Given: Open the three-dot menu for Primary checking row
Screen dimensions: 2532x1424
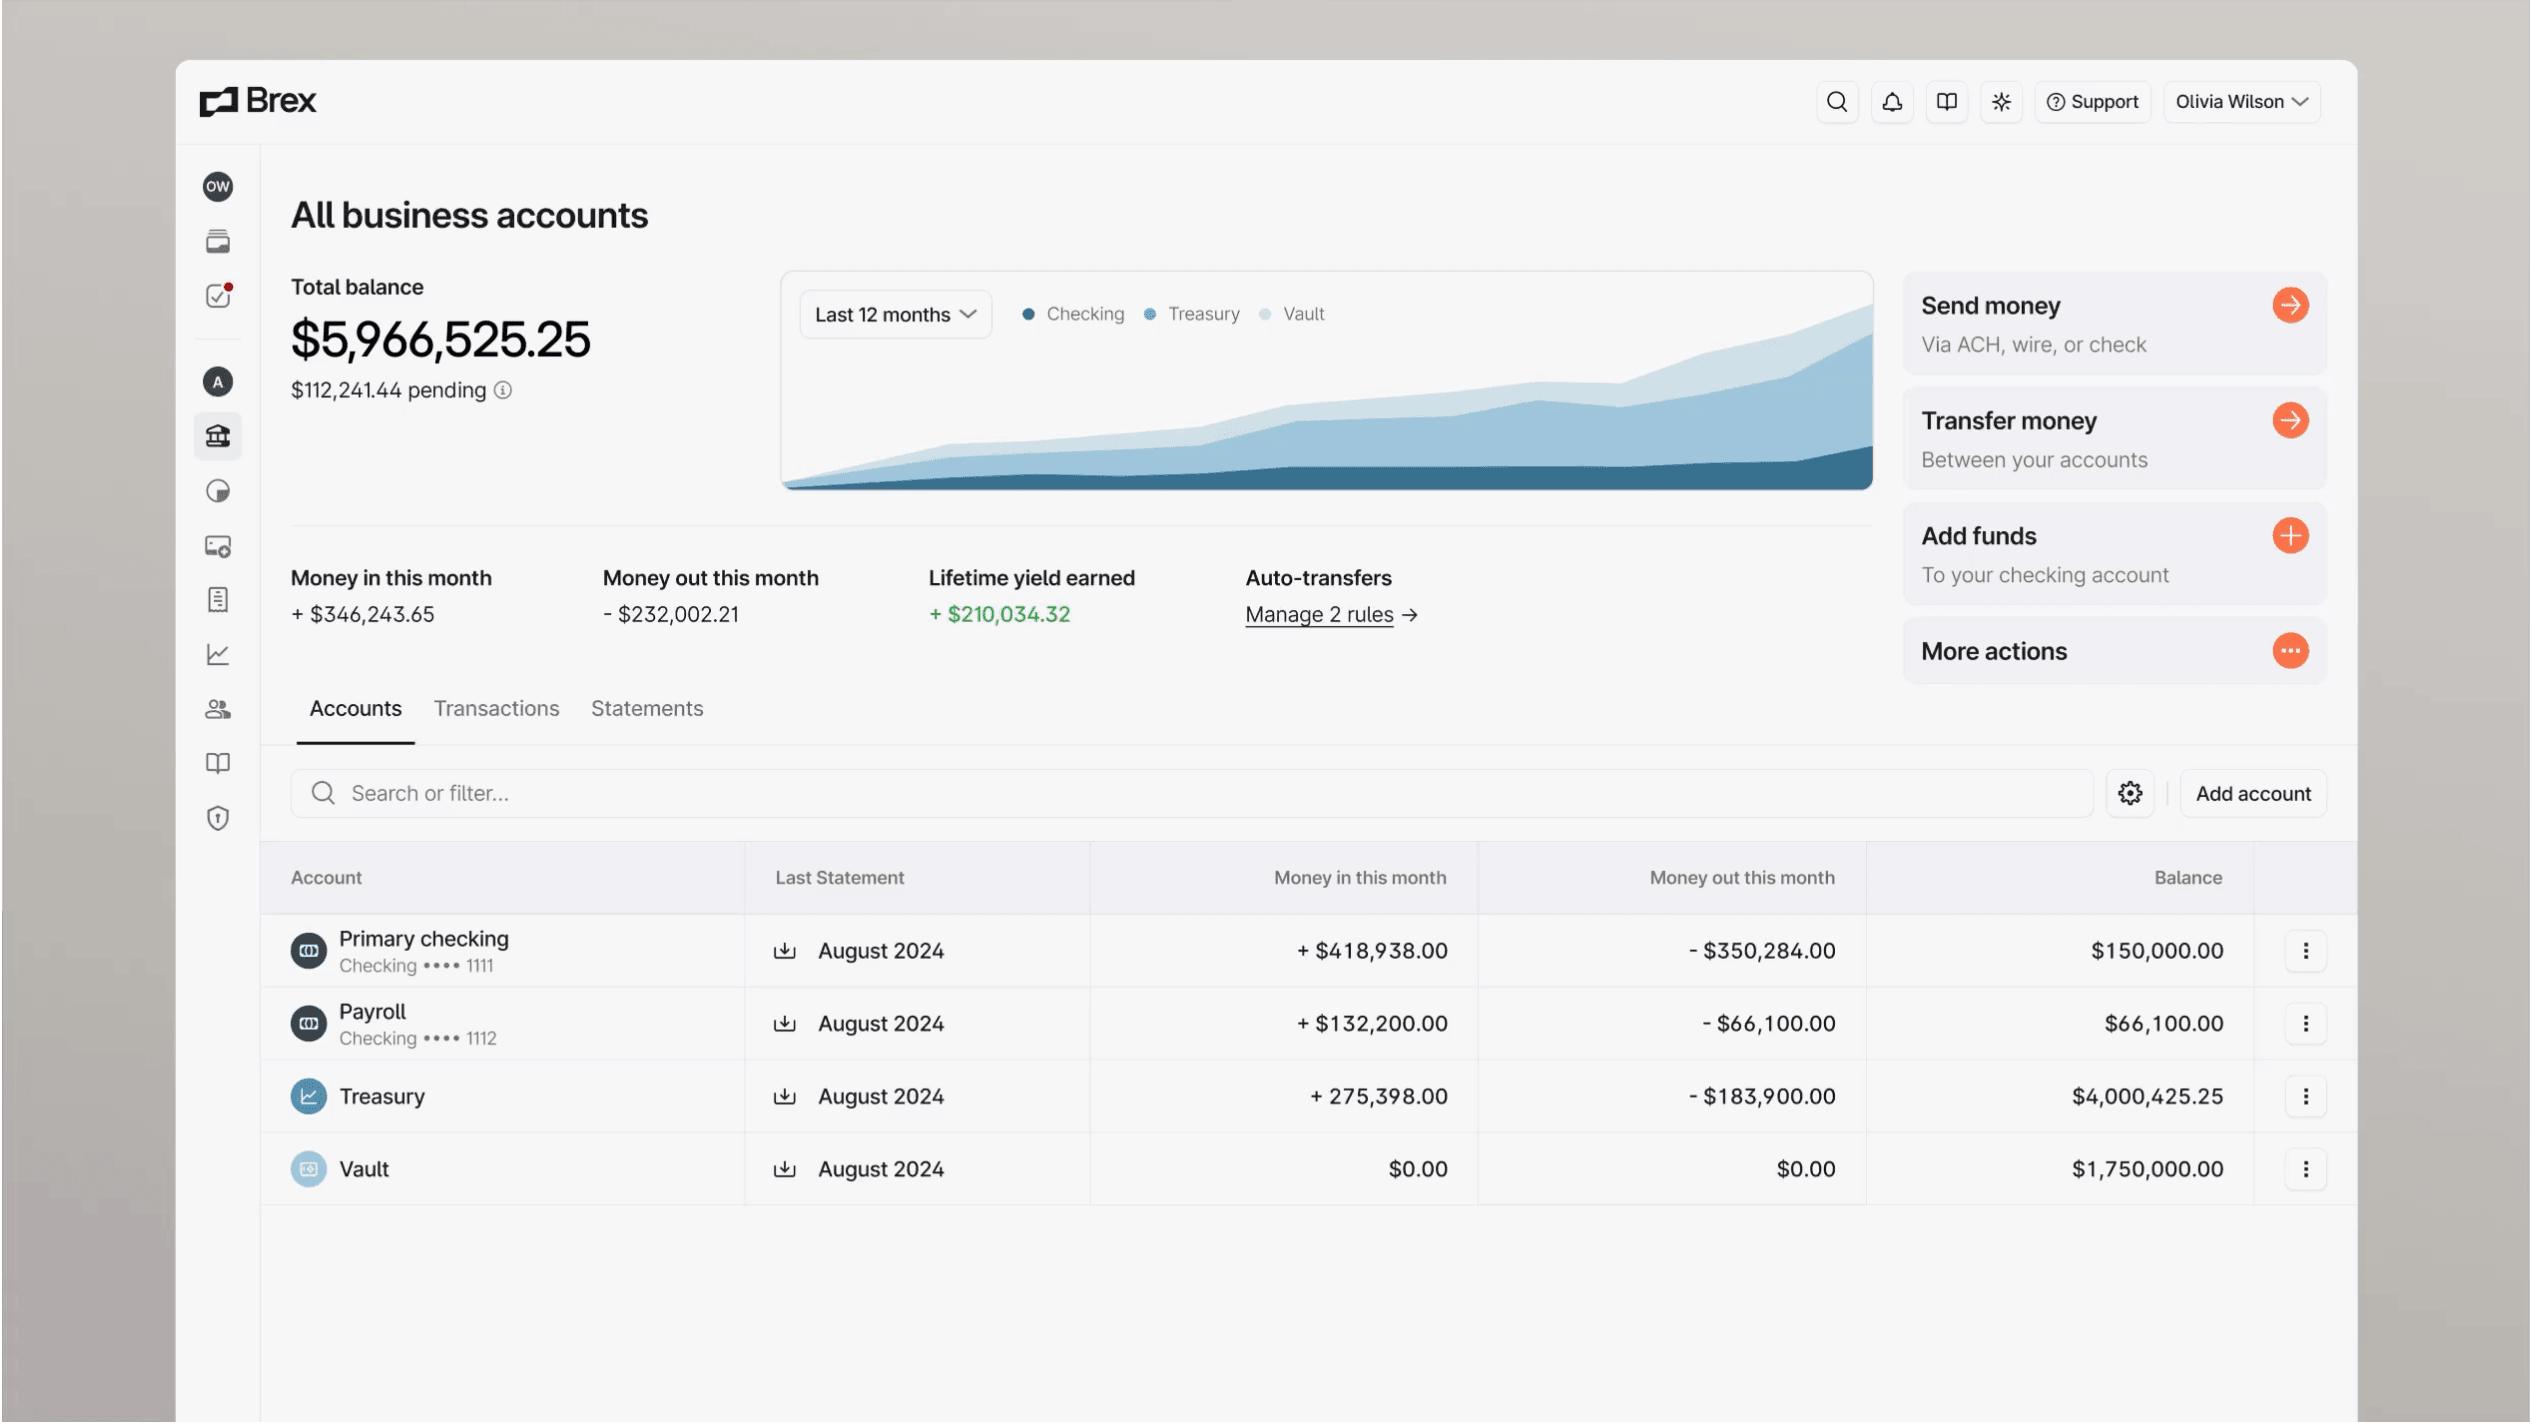Looking at the screenshot, I should (2306, 951).
